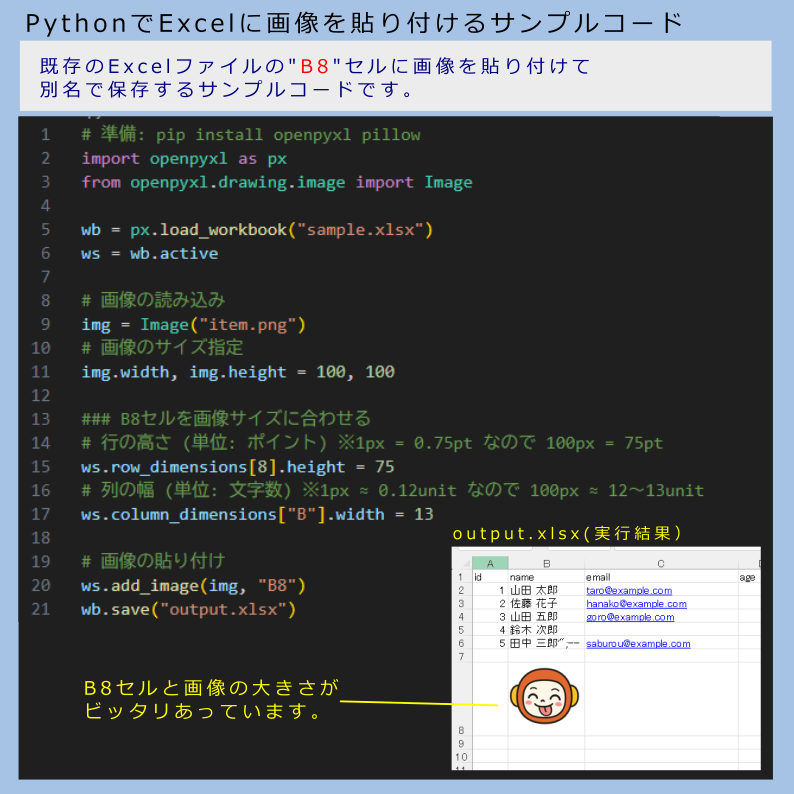
Task: Click the monkey image in cell B8
Action: pos(544,696)
